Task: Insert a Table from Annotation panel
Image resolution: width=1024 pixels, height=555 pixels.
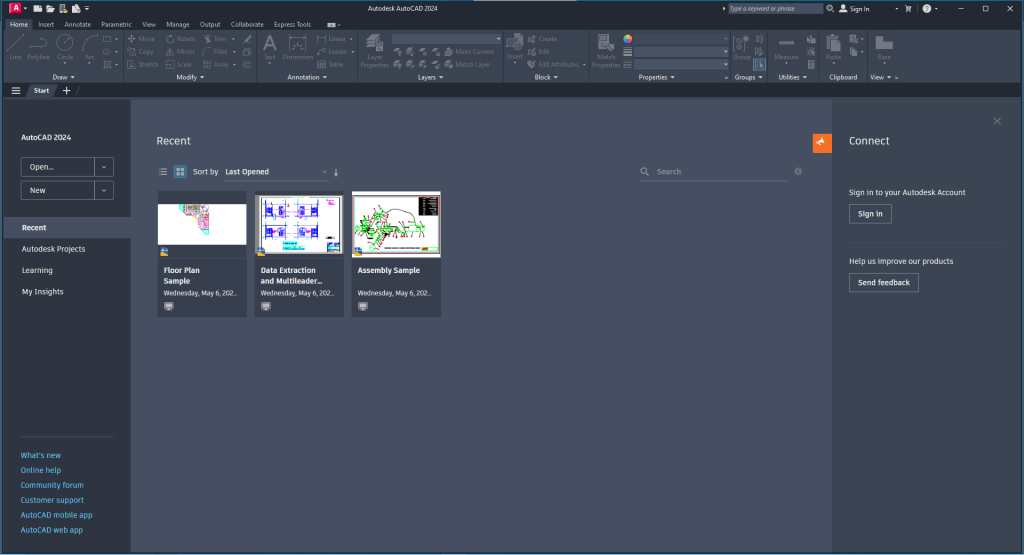Action: 330,65
